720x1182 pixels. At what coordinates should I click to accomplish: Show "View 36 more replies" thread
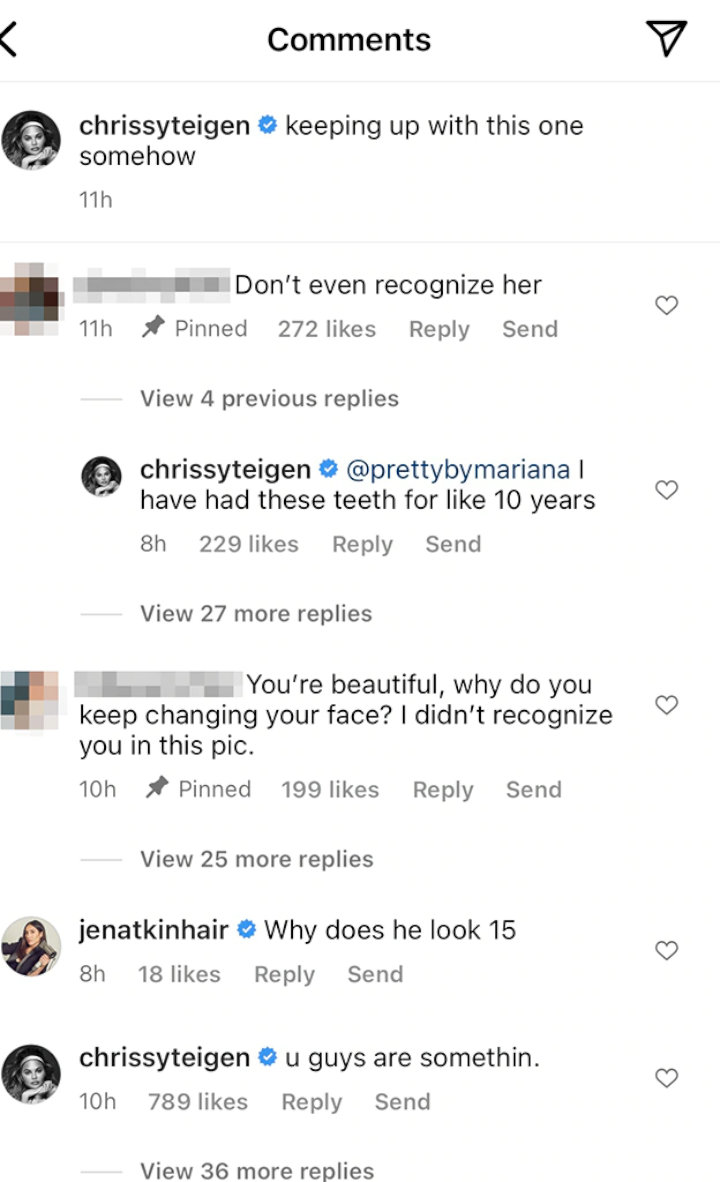(x=257, y=1170)
